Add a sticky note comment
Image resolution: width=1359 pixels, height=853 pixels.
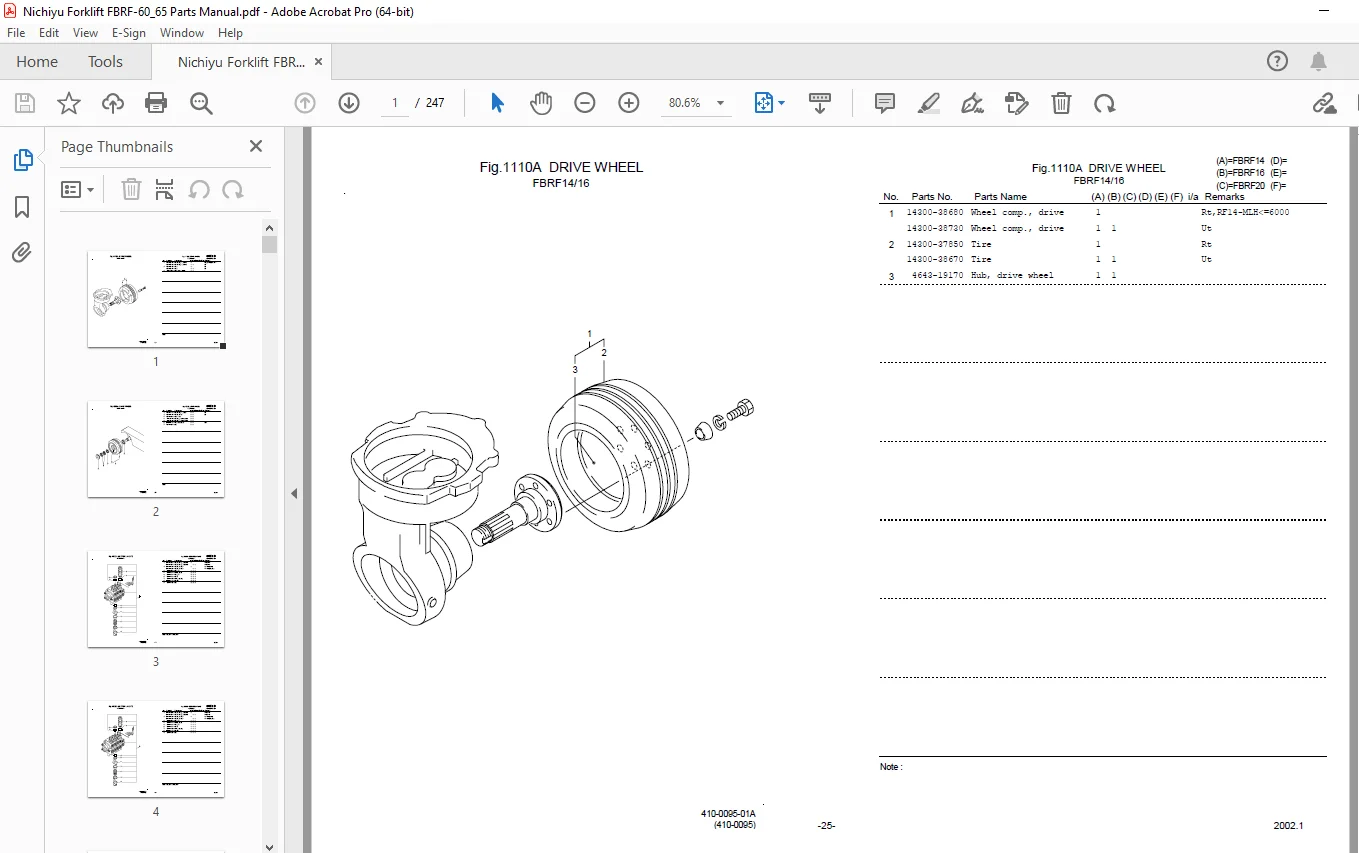(885, 103)
